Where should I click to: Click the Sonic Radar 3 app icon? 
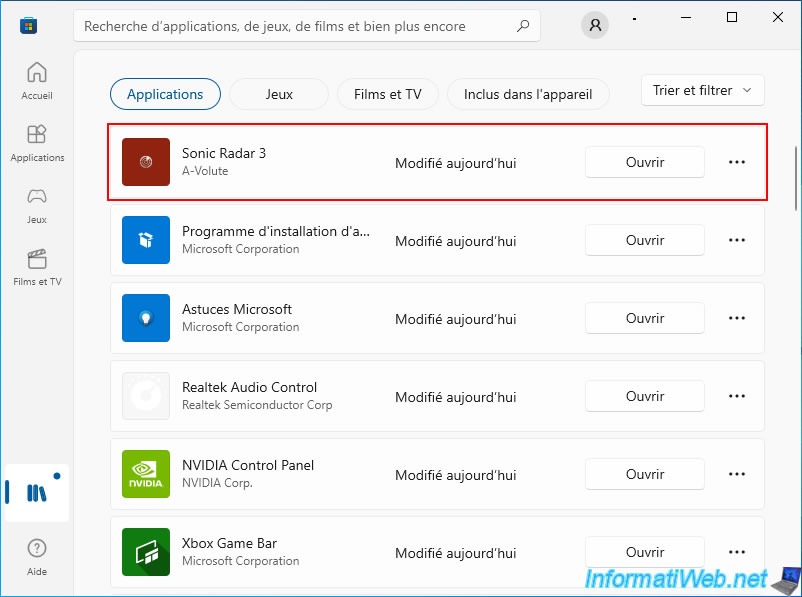[x=146, y=162]
